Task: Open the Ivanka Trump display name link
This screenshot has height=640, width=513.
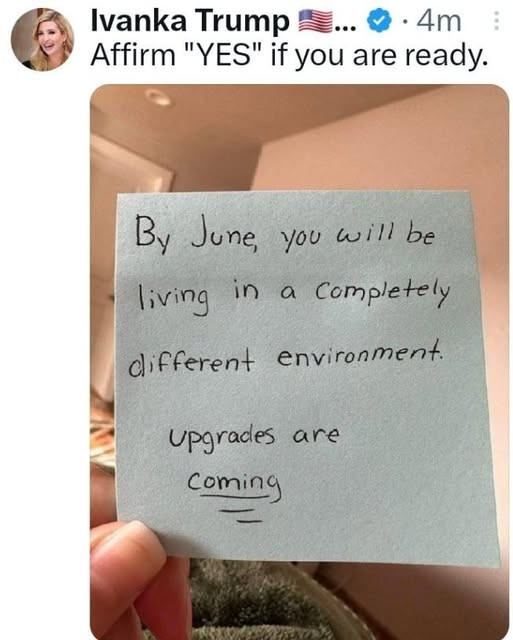Action: [x=189, y=21]
